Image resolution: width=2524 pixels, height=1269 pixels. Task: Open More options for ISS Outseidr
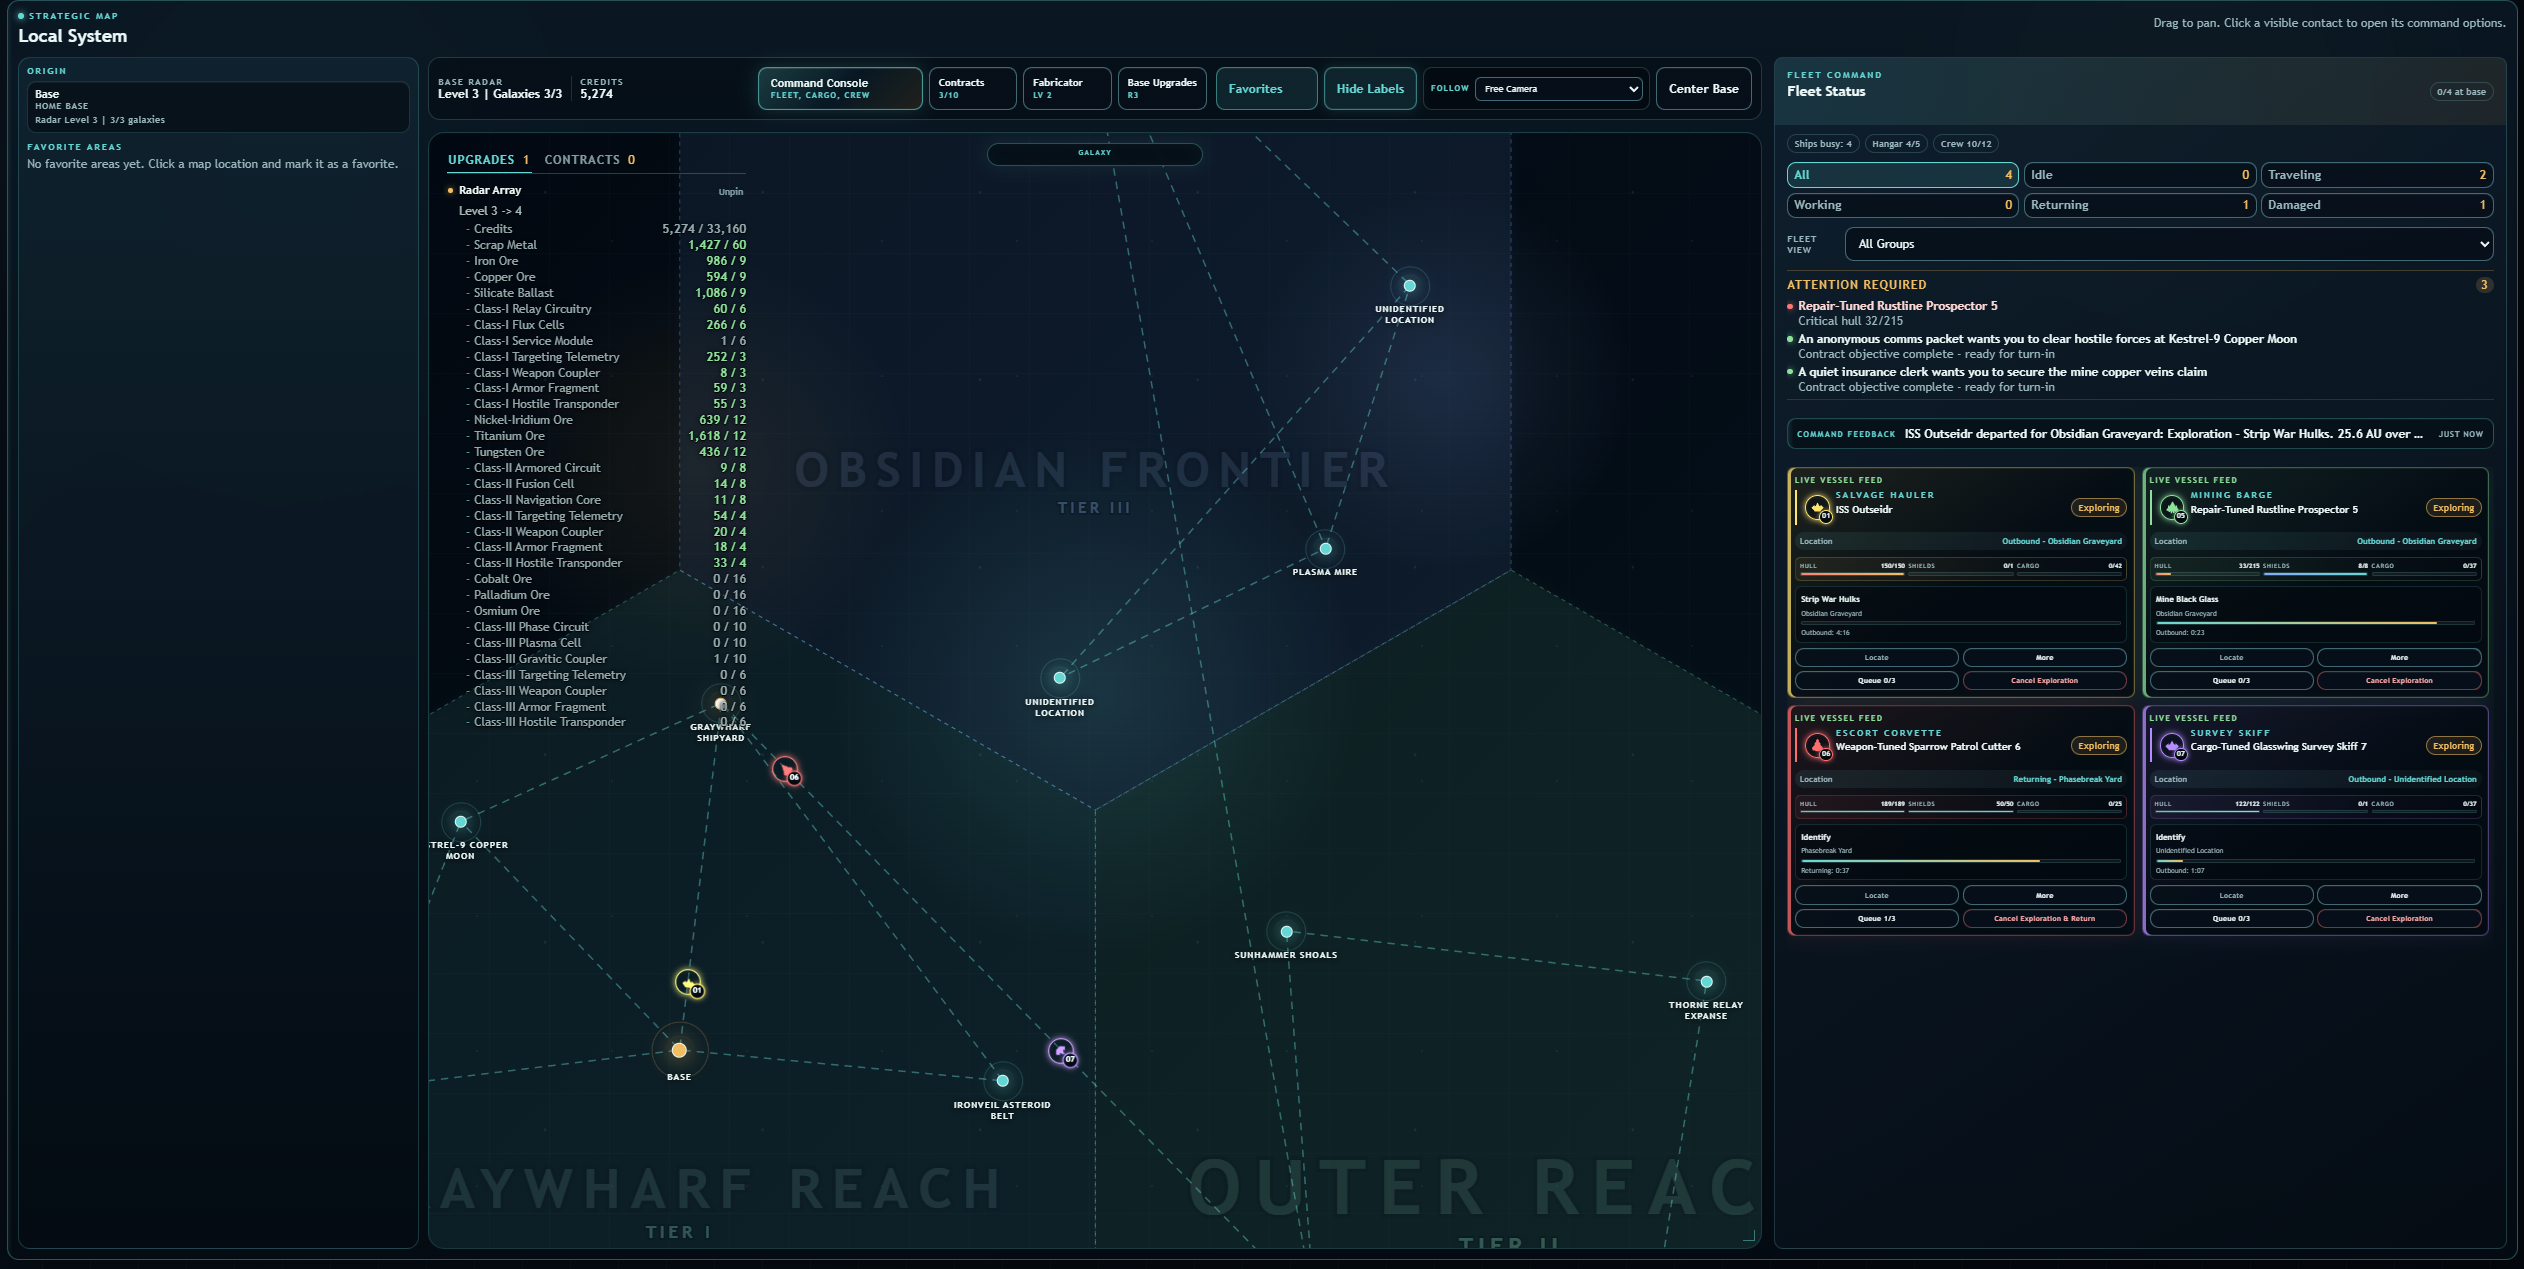pos(2044,658)
